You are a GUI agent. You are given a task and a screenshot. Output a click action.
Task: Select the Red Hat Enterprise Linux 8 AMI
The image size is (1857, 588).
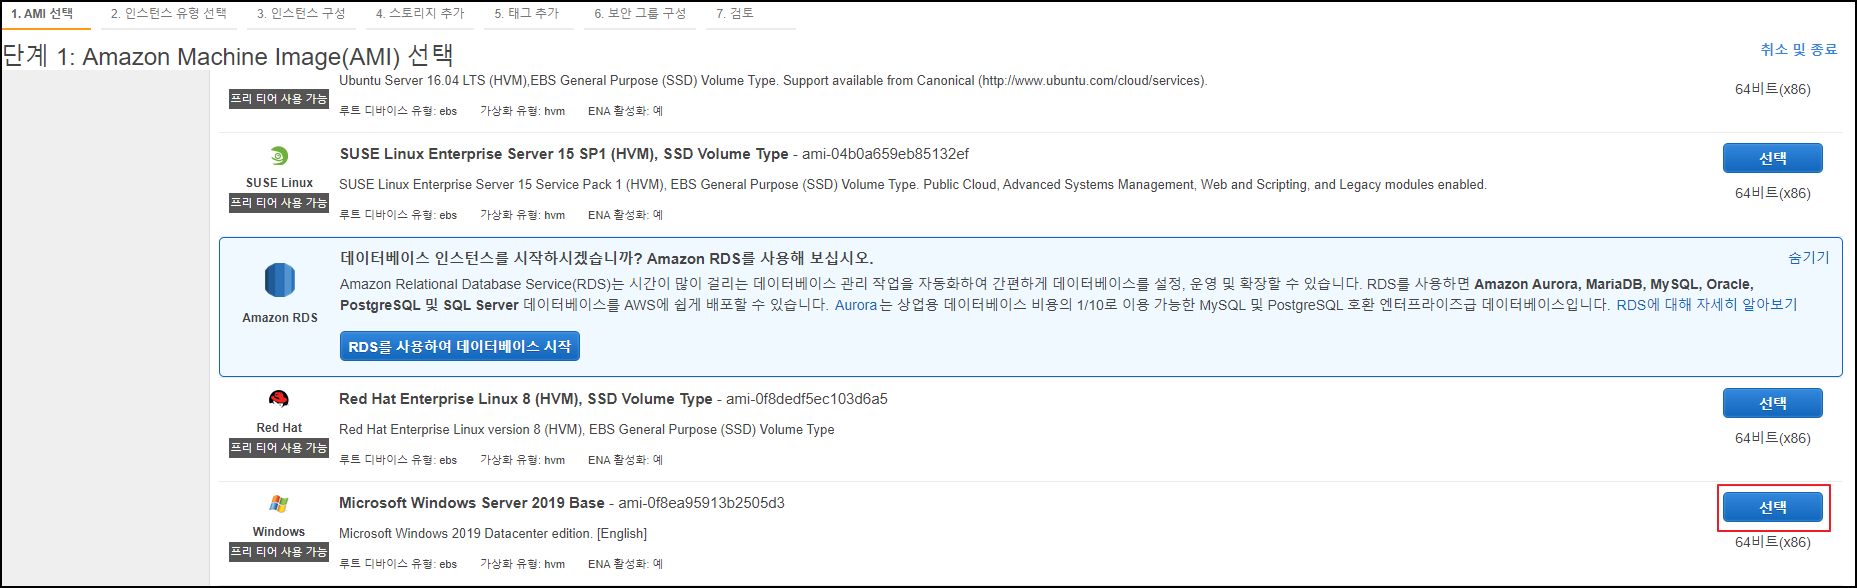coord(1772,403)
